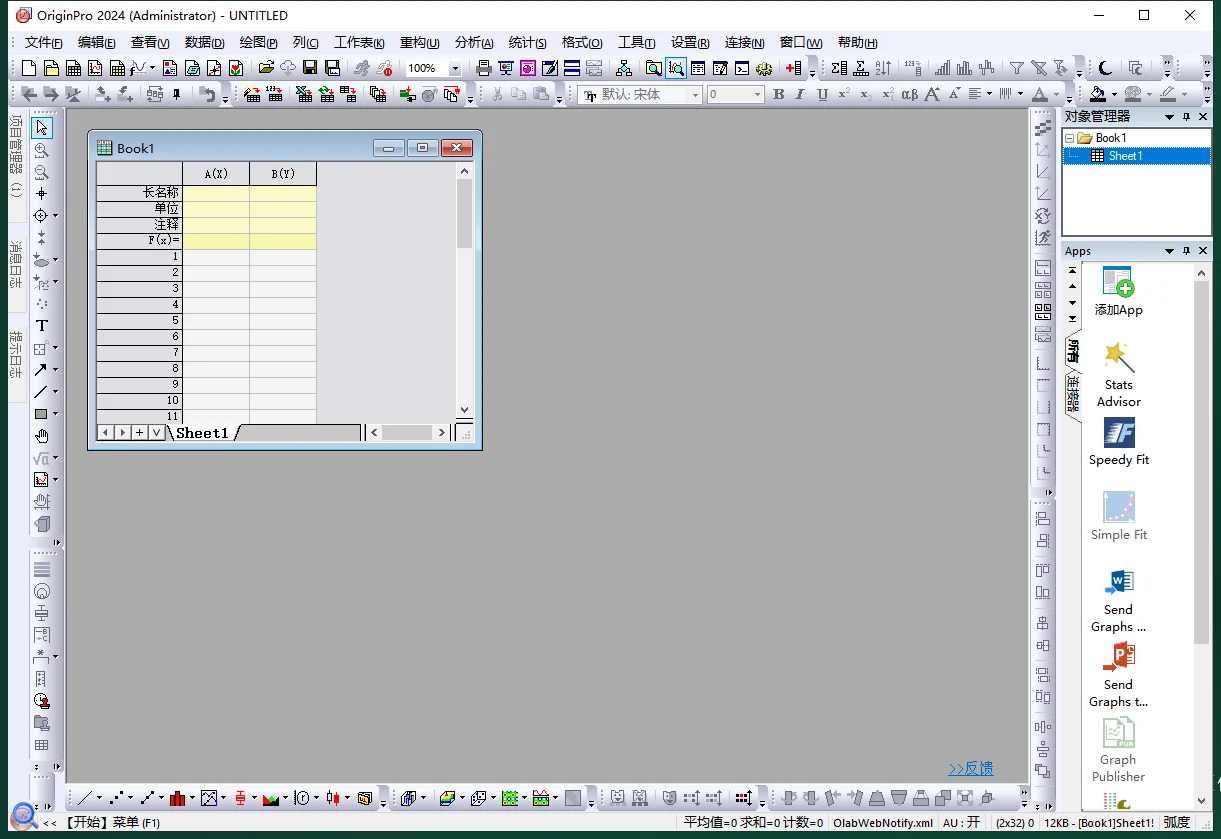Select Sheet1 in the Object Manager tree
This screenshot has height=839, width=1221.
coord(1124,156)
